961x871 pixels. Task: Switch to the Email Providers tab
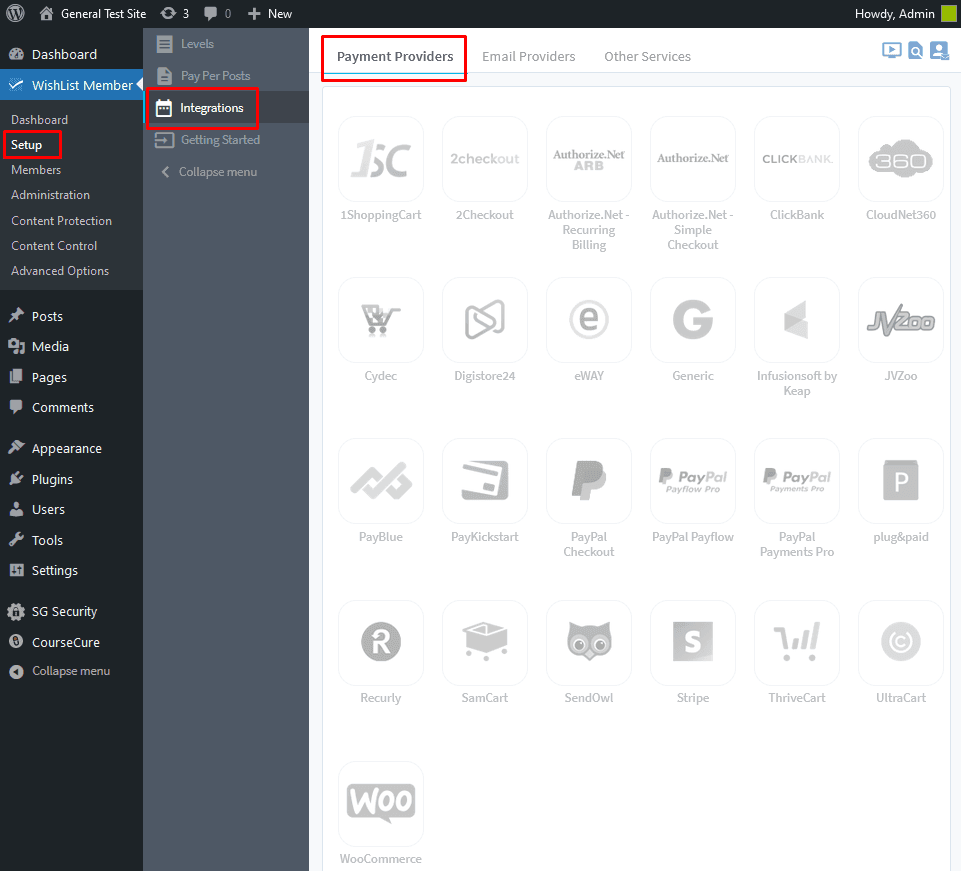pos(528,56)
